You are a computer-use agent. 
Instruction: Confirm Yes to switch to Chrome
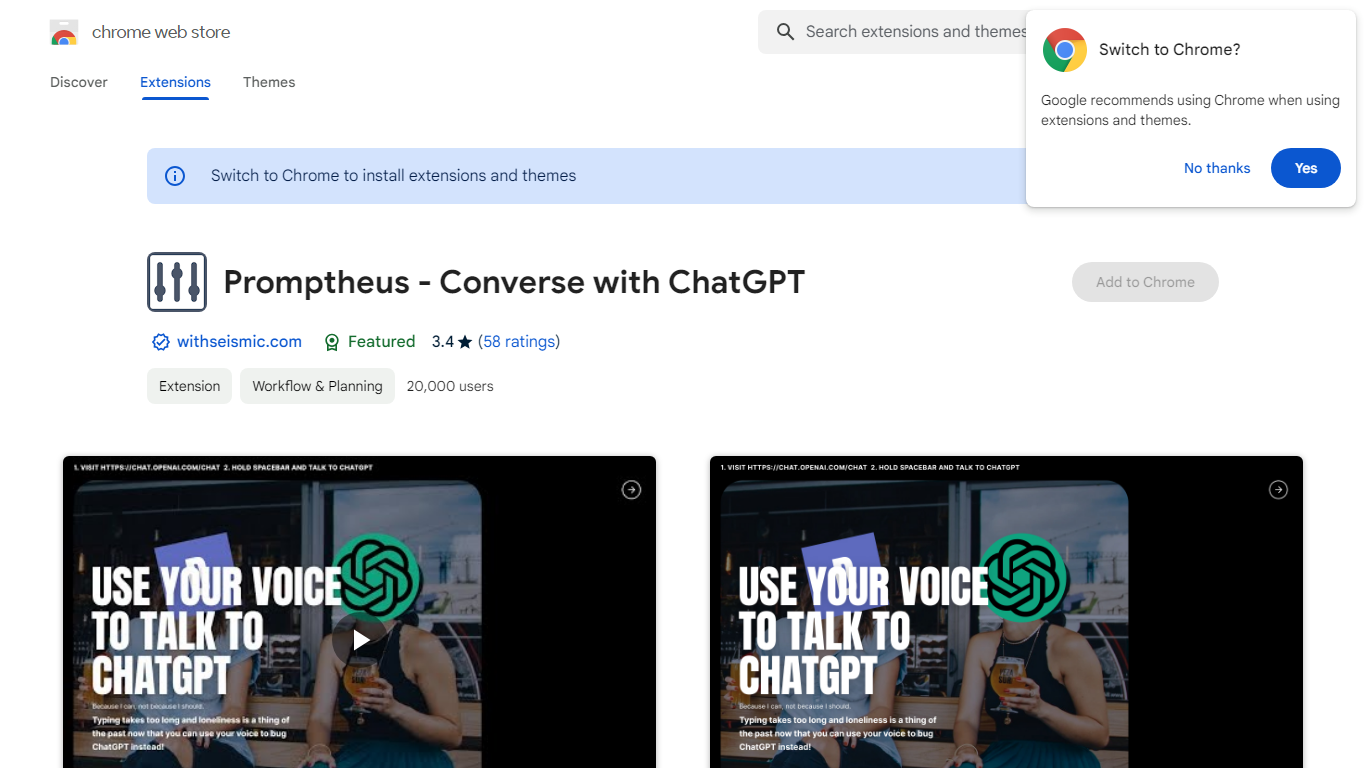pyautogui.click(x=1305, y=168)
